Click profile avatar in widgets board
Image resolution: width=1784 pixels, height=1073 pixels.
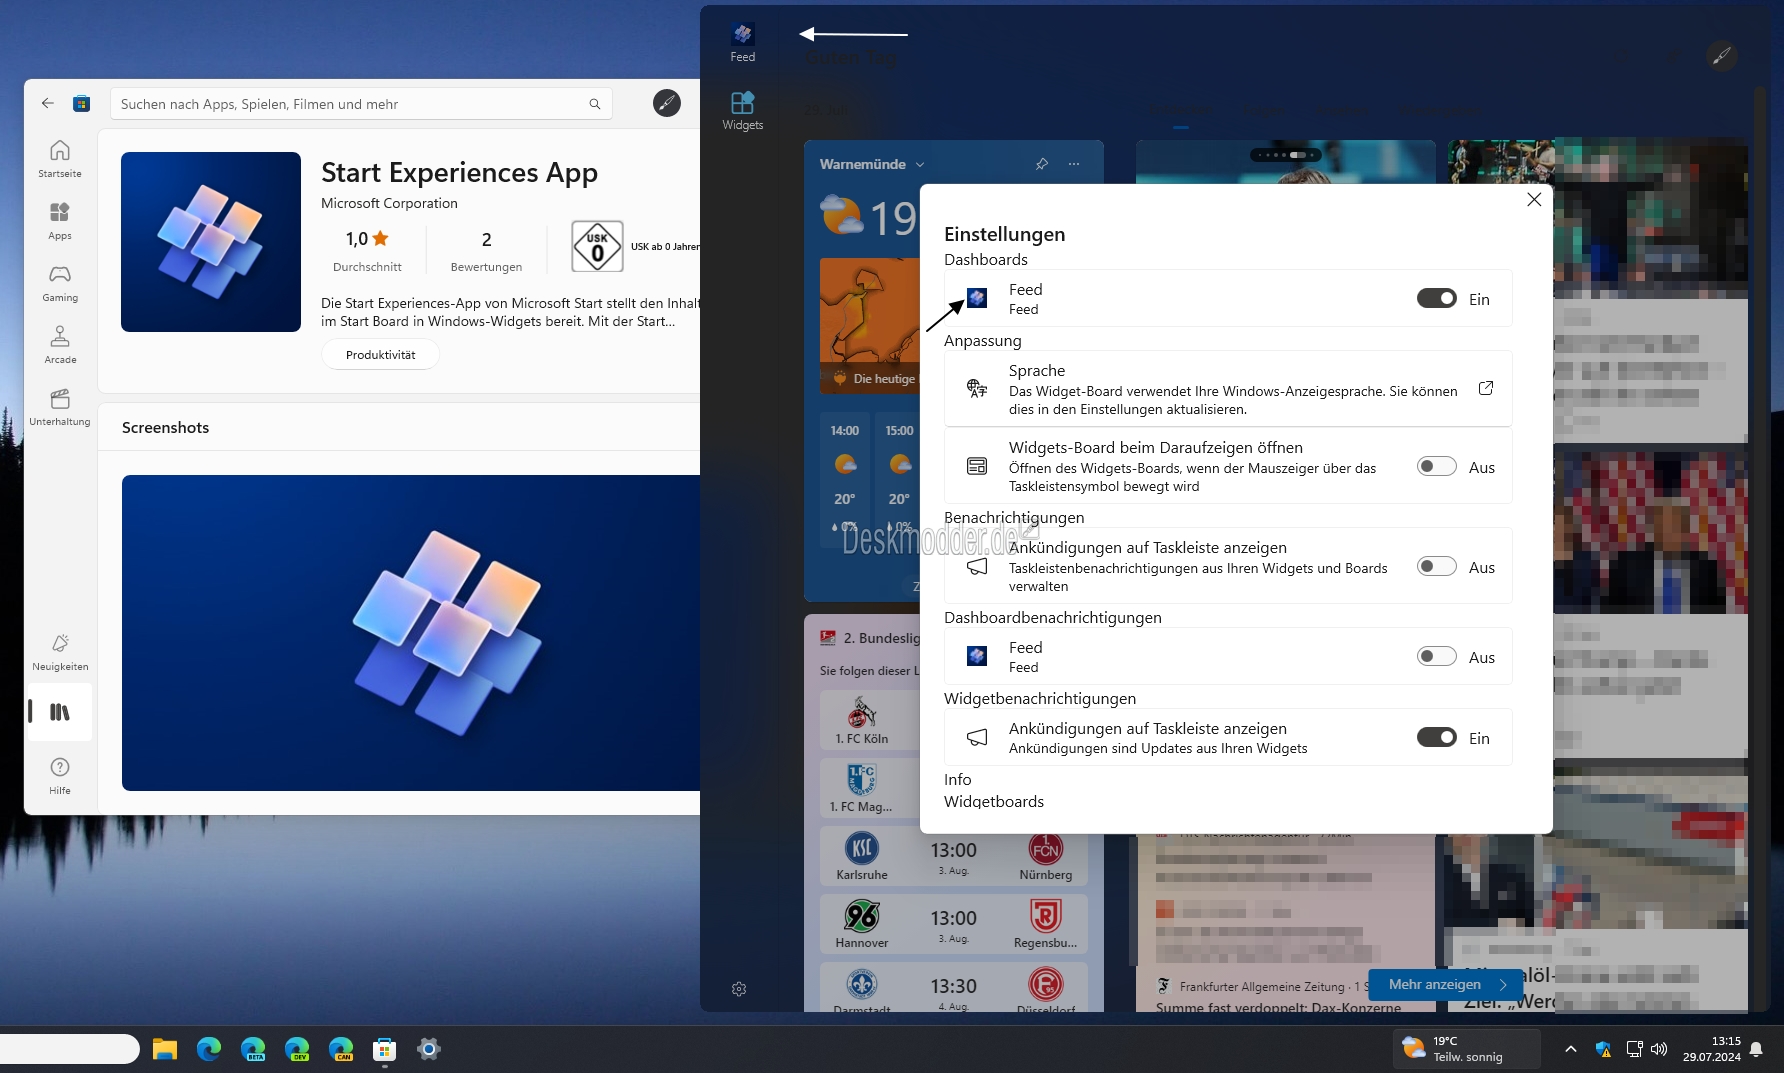[1721, 56]
